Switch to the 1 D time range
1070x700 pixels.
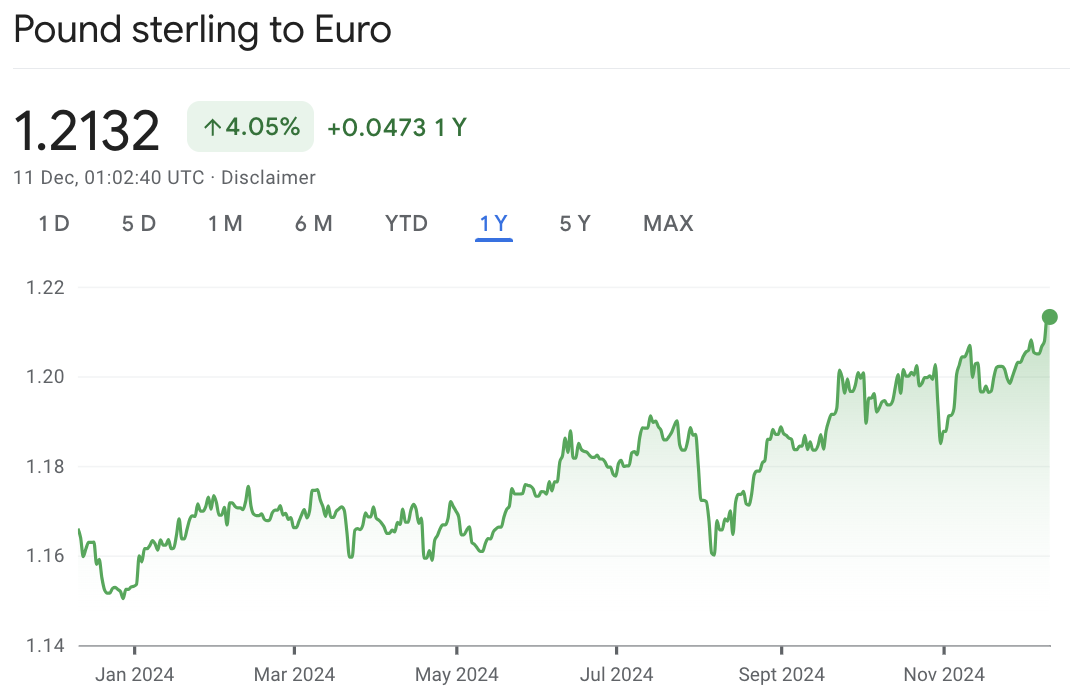click(54, 223)
